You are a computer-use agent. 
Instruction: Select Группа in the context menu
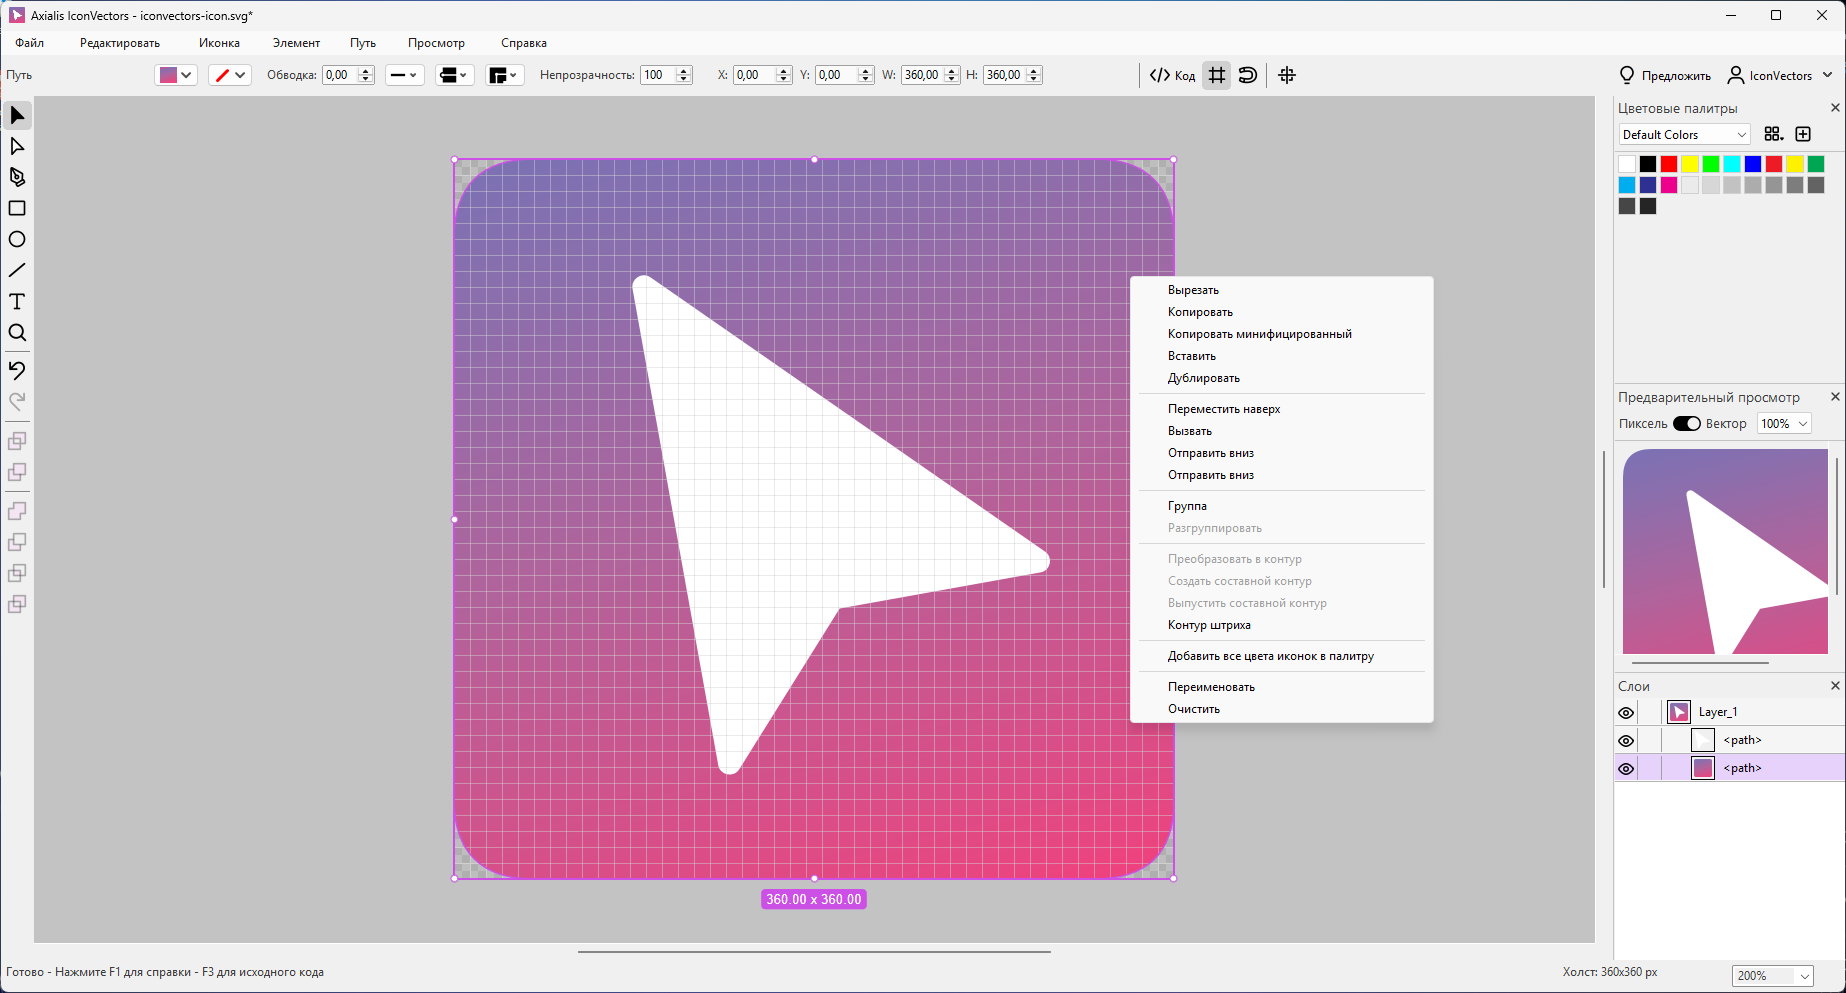tap(1281, 506)
